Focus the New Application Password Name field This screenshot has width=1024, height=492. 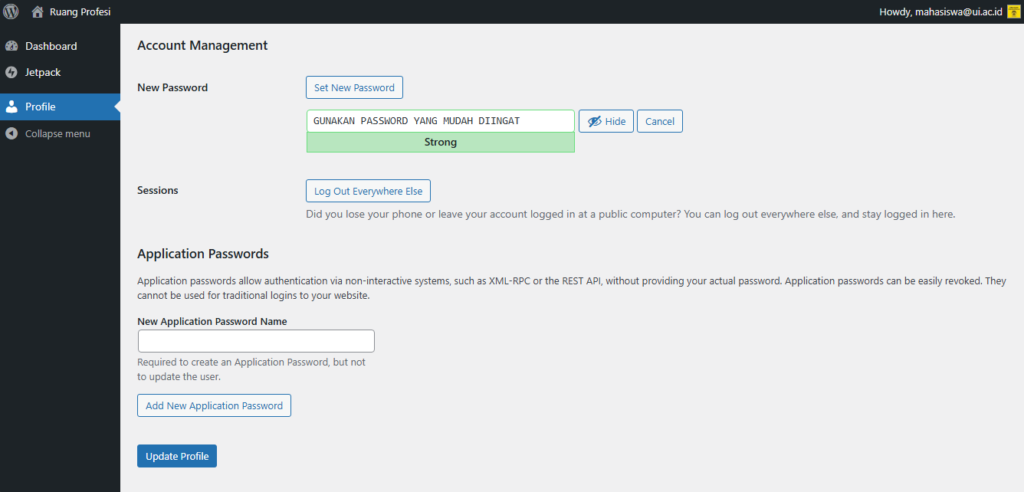pos(256,341)
